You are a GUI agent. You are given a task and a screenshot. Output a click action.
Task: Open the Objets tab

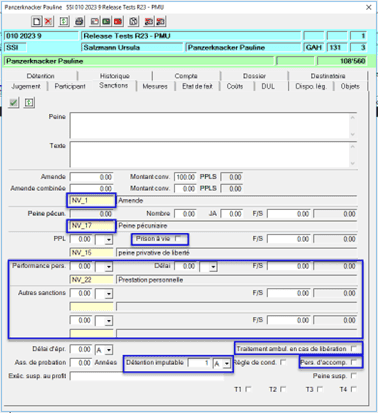[350, 86]
